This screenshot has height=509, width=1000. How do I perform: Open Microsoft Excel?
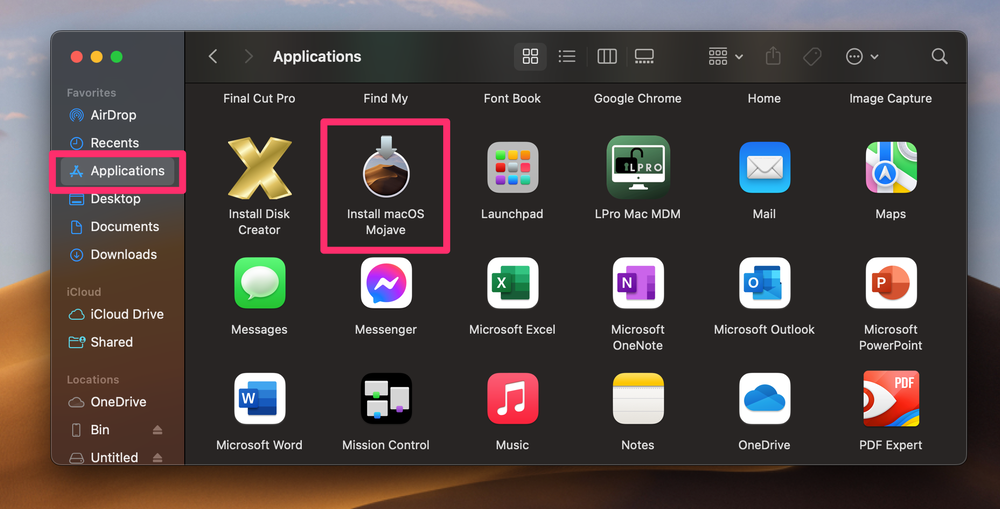pyautogui.click(x=512, y=284)
